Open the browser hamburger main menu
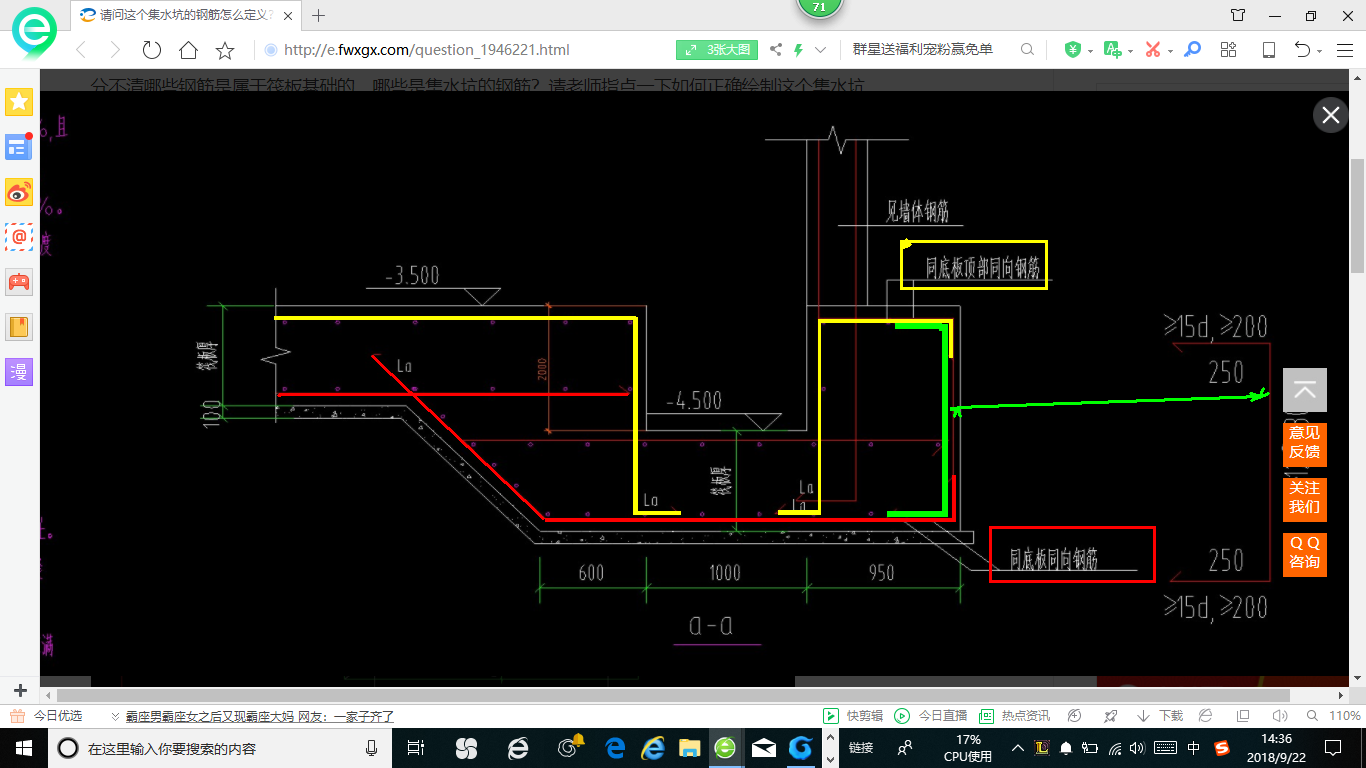This screenshot has height=768, width=1366. (1345, 50)
